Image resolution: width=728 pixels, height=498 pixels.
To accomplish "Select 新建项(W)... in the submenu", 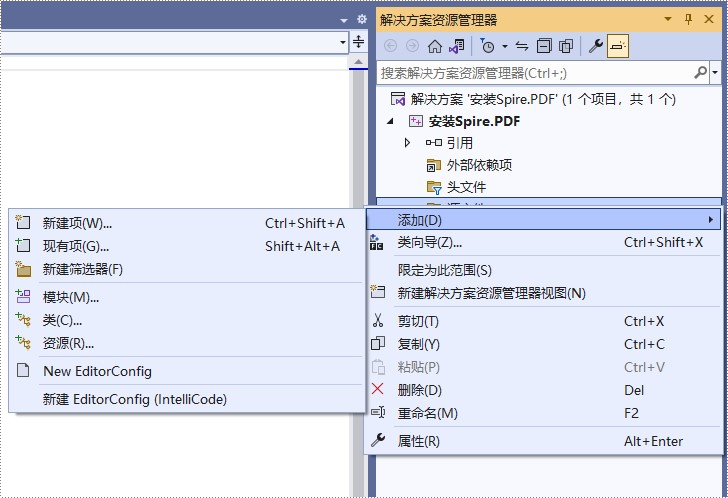I will pyautogui.click(x=186, y=223).
